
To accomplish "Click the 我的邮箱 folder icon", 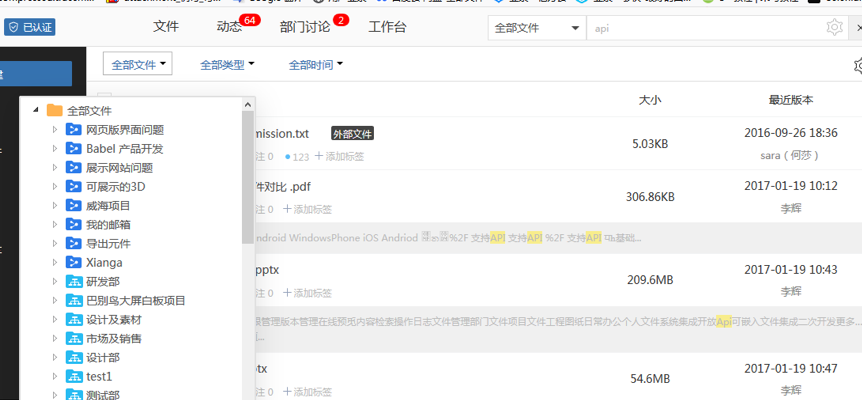I will click(x=74, y=224).
